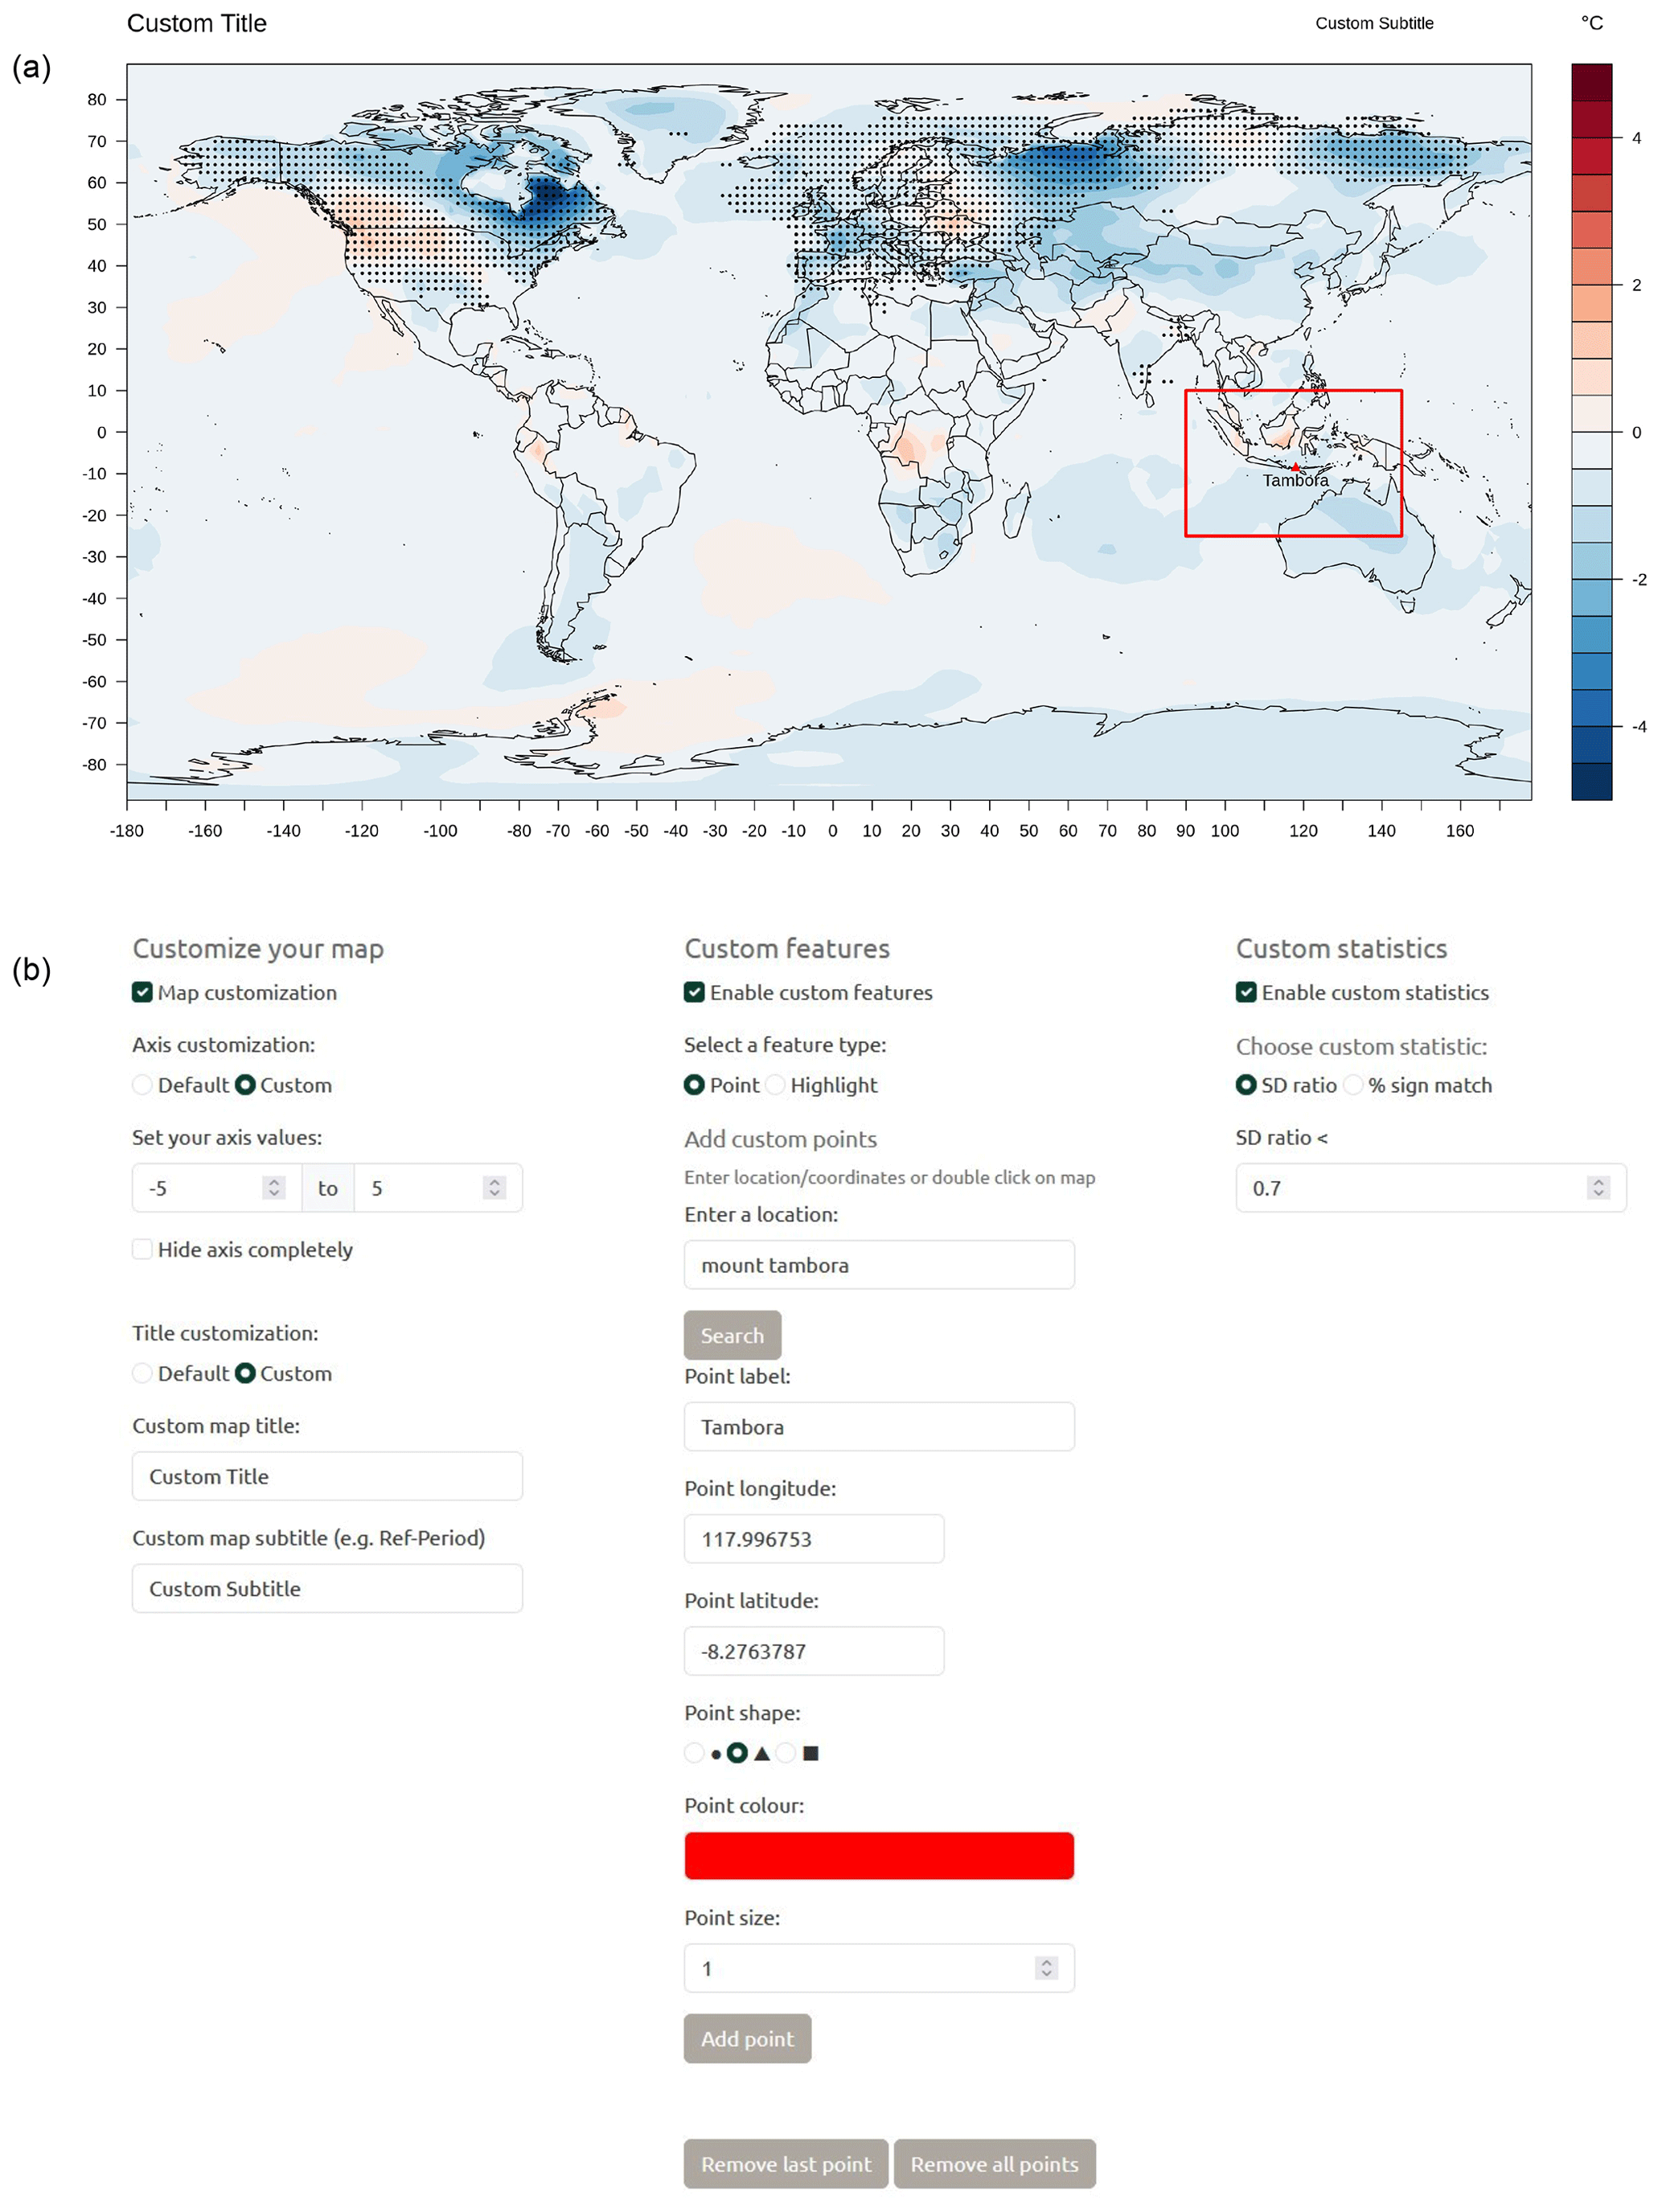Screen dimensions: 1662x2212
Task: Select % sign match statistic
Action: (1353, 1085)
